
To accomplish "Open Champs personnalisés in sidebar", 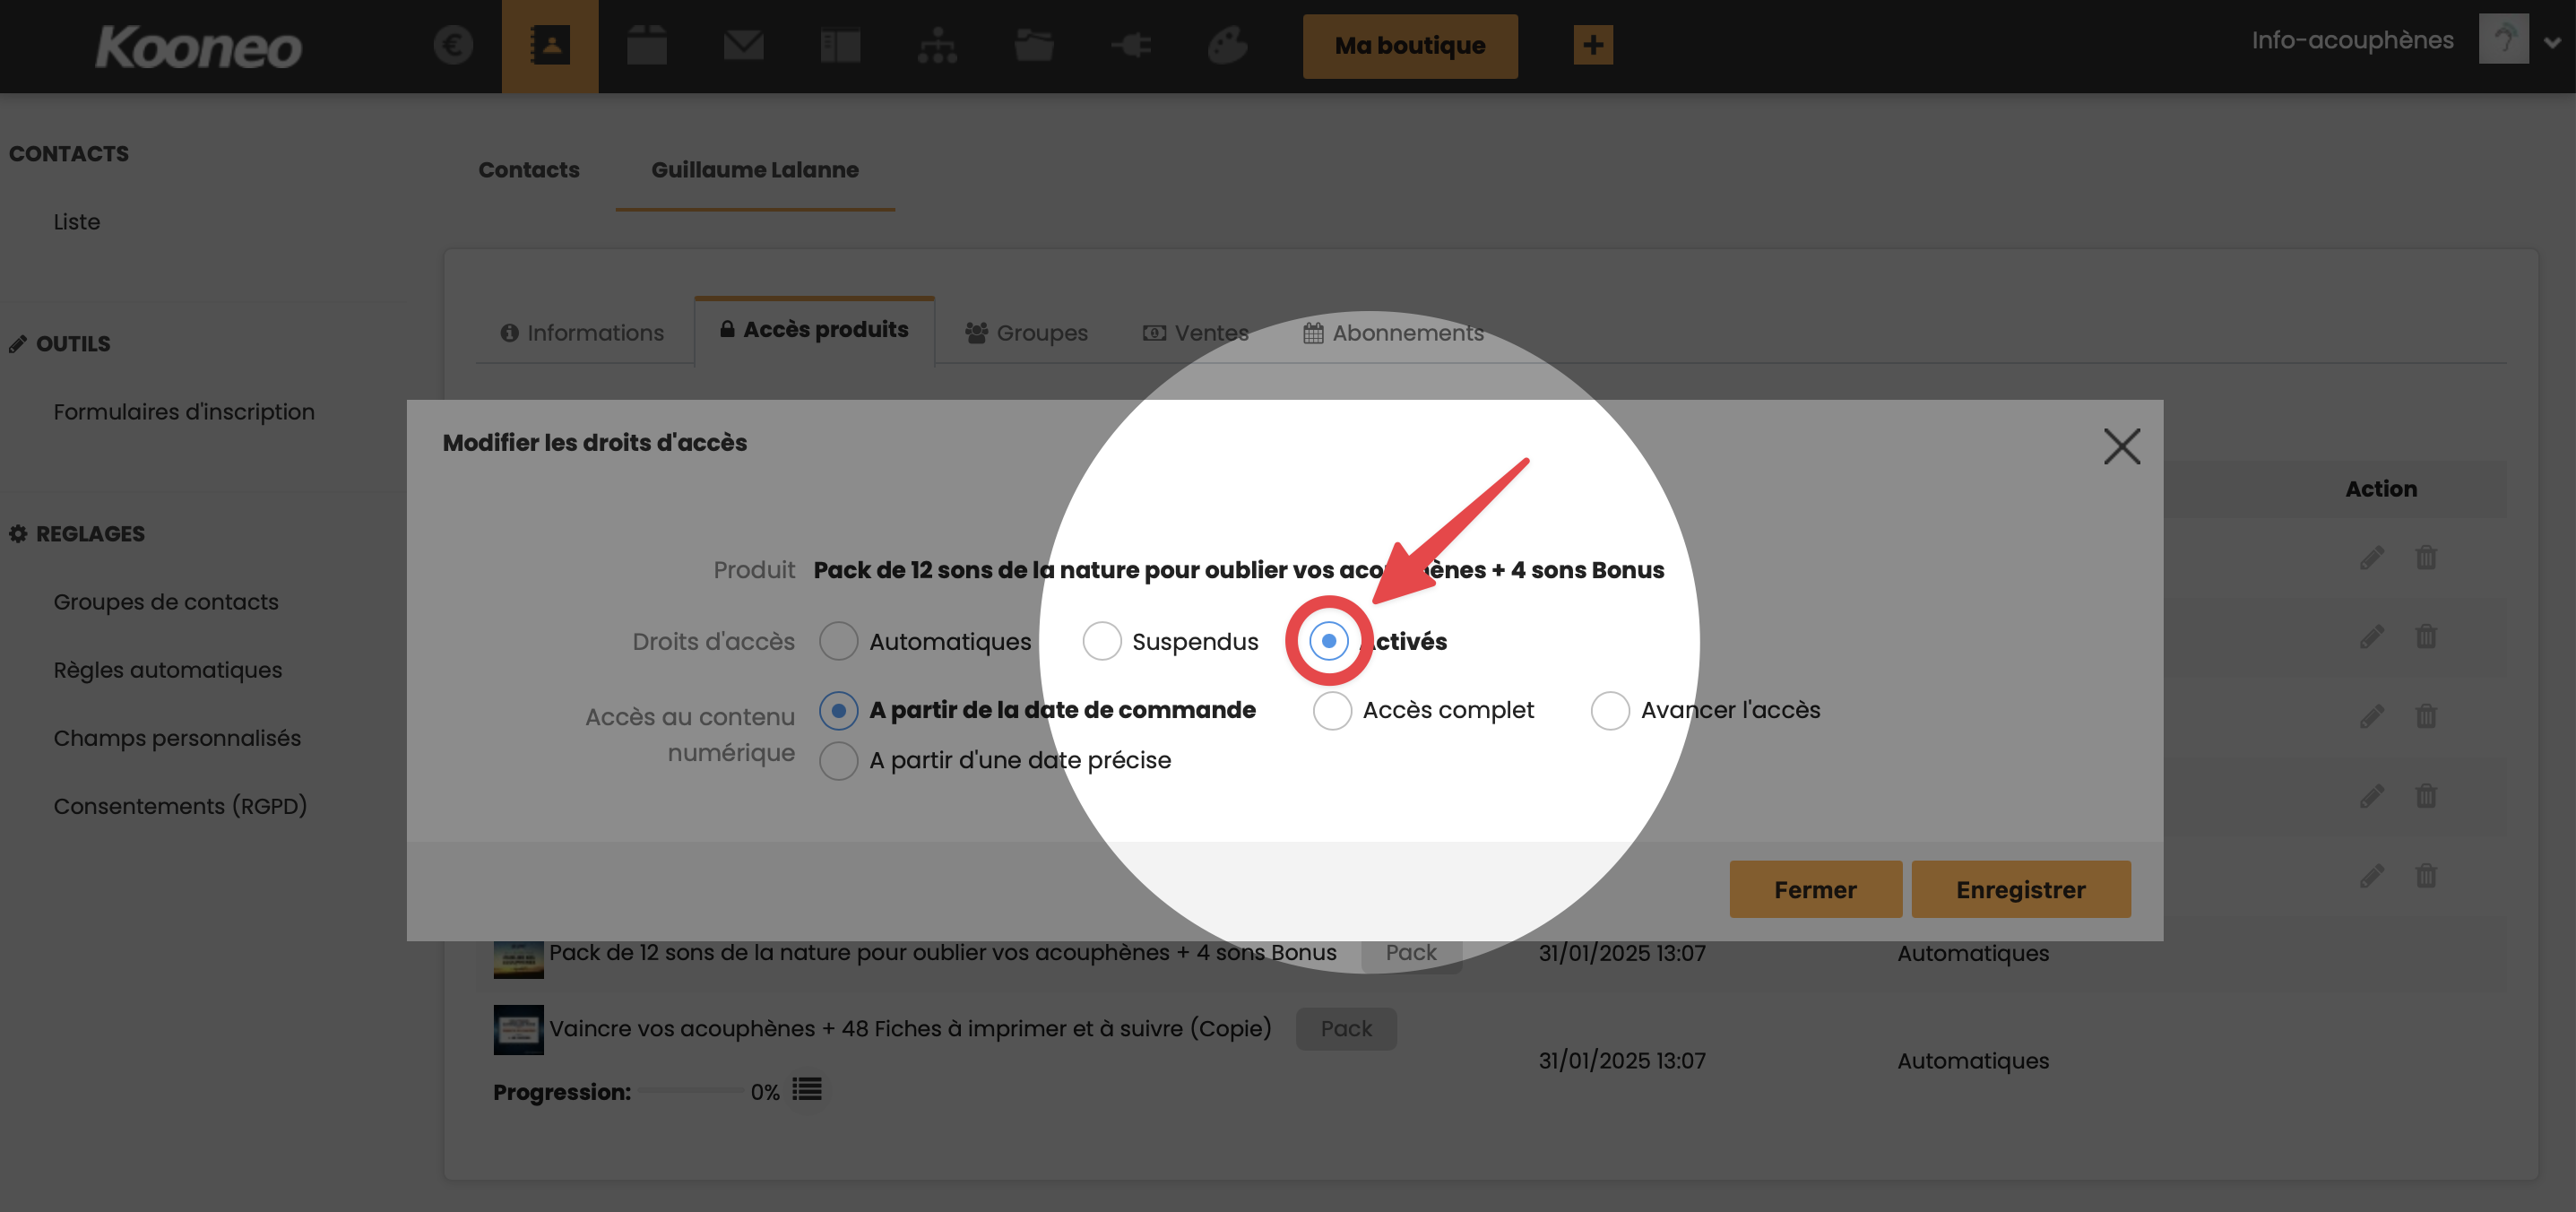I will pos(177,738).
